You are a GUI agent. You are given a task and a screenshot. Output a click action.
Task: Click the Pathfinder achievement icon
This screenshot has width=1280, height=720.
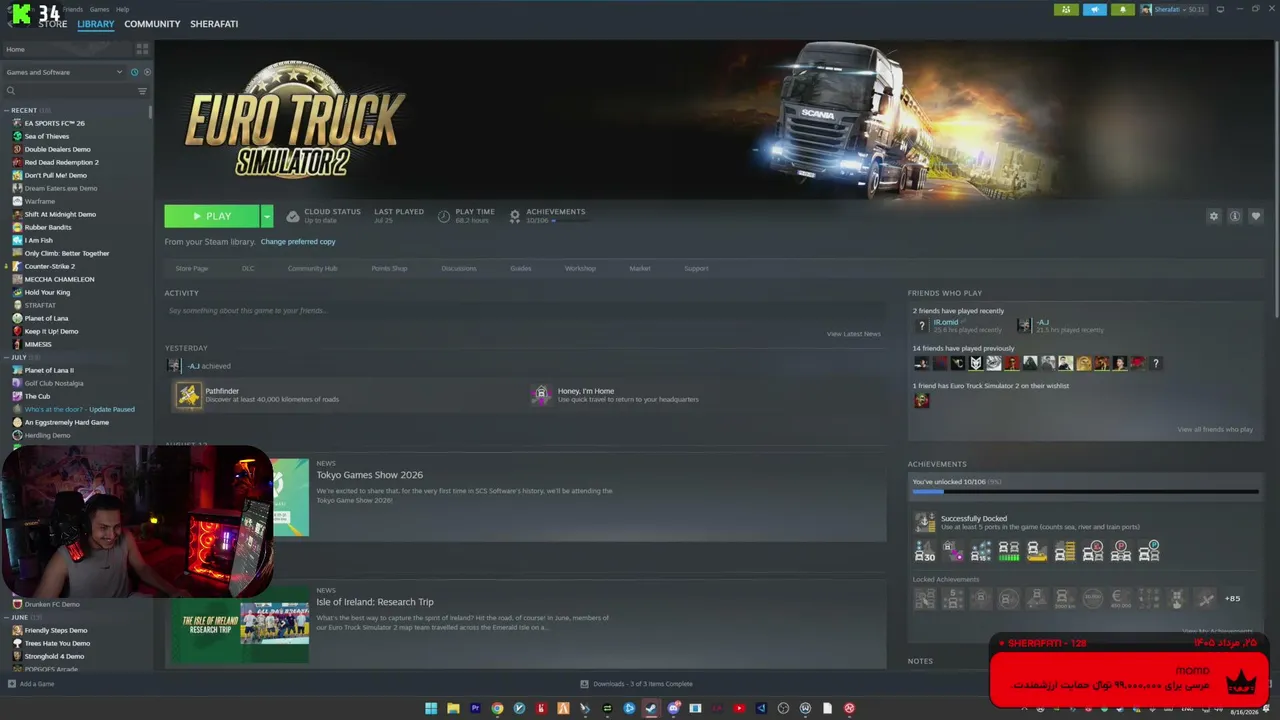coord(188,395)
